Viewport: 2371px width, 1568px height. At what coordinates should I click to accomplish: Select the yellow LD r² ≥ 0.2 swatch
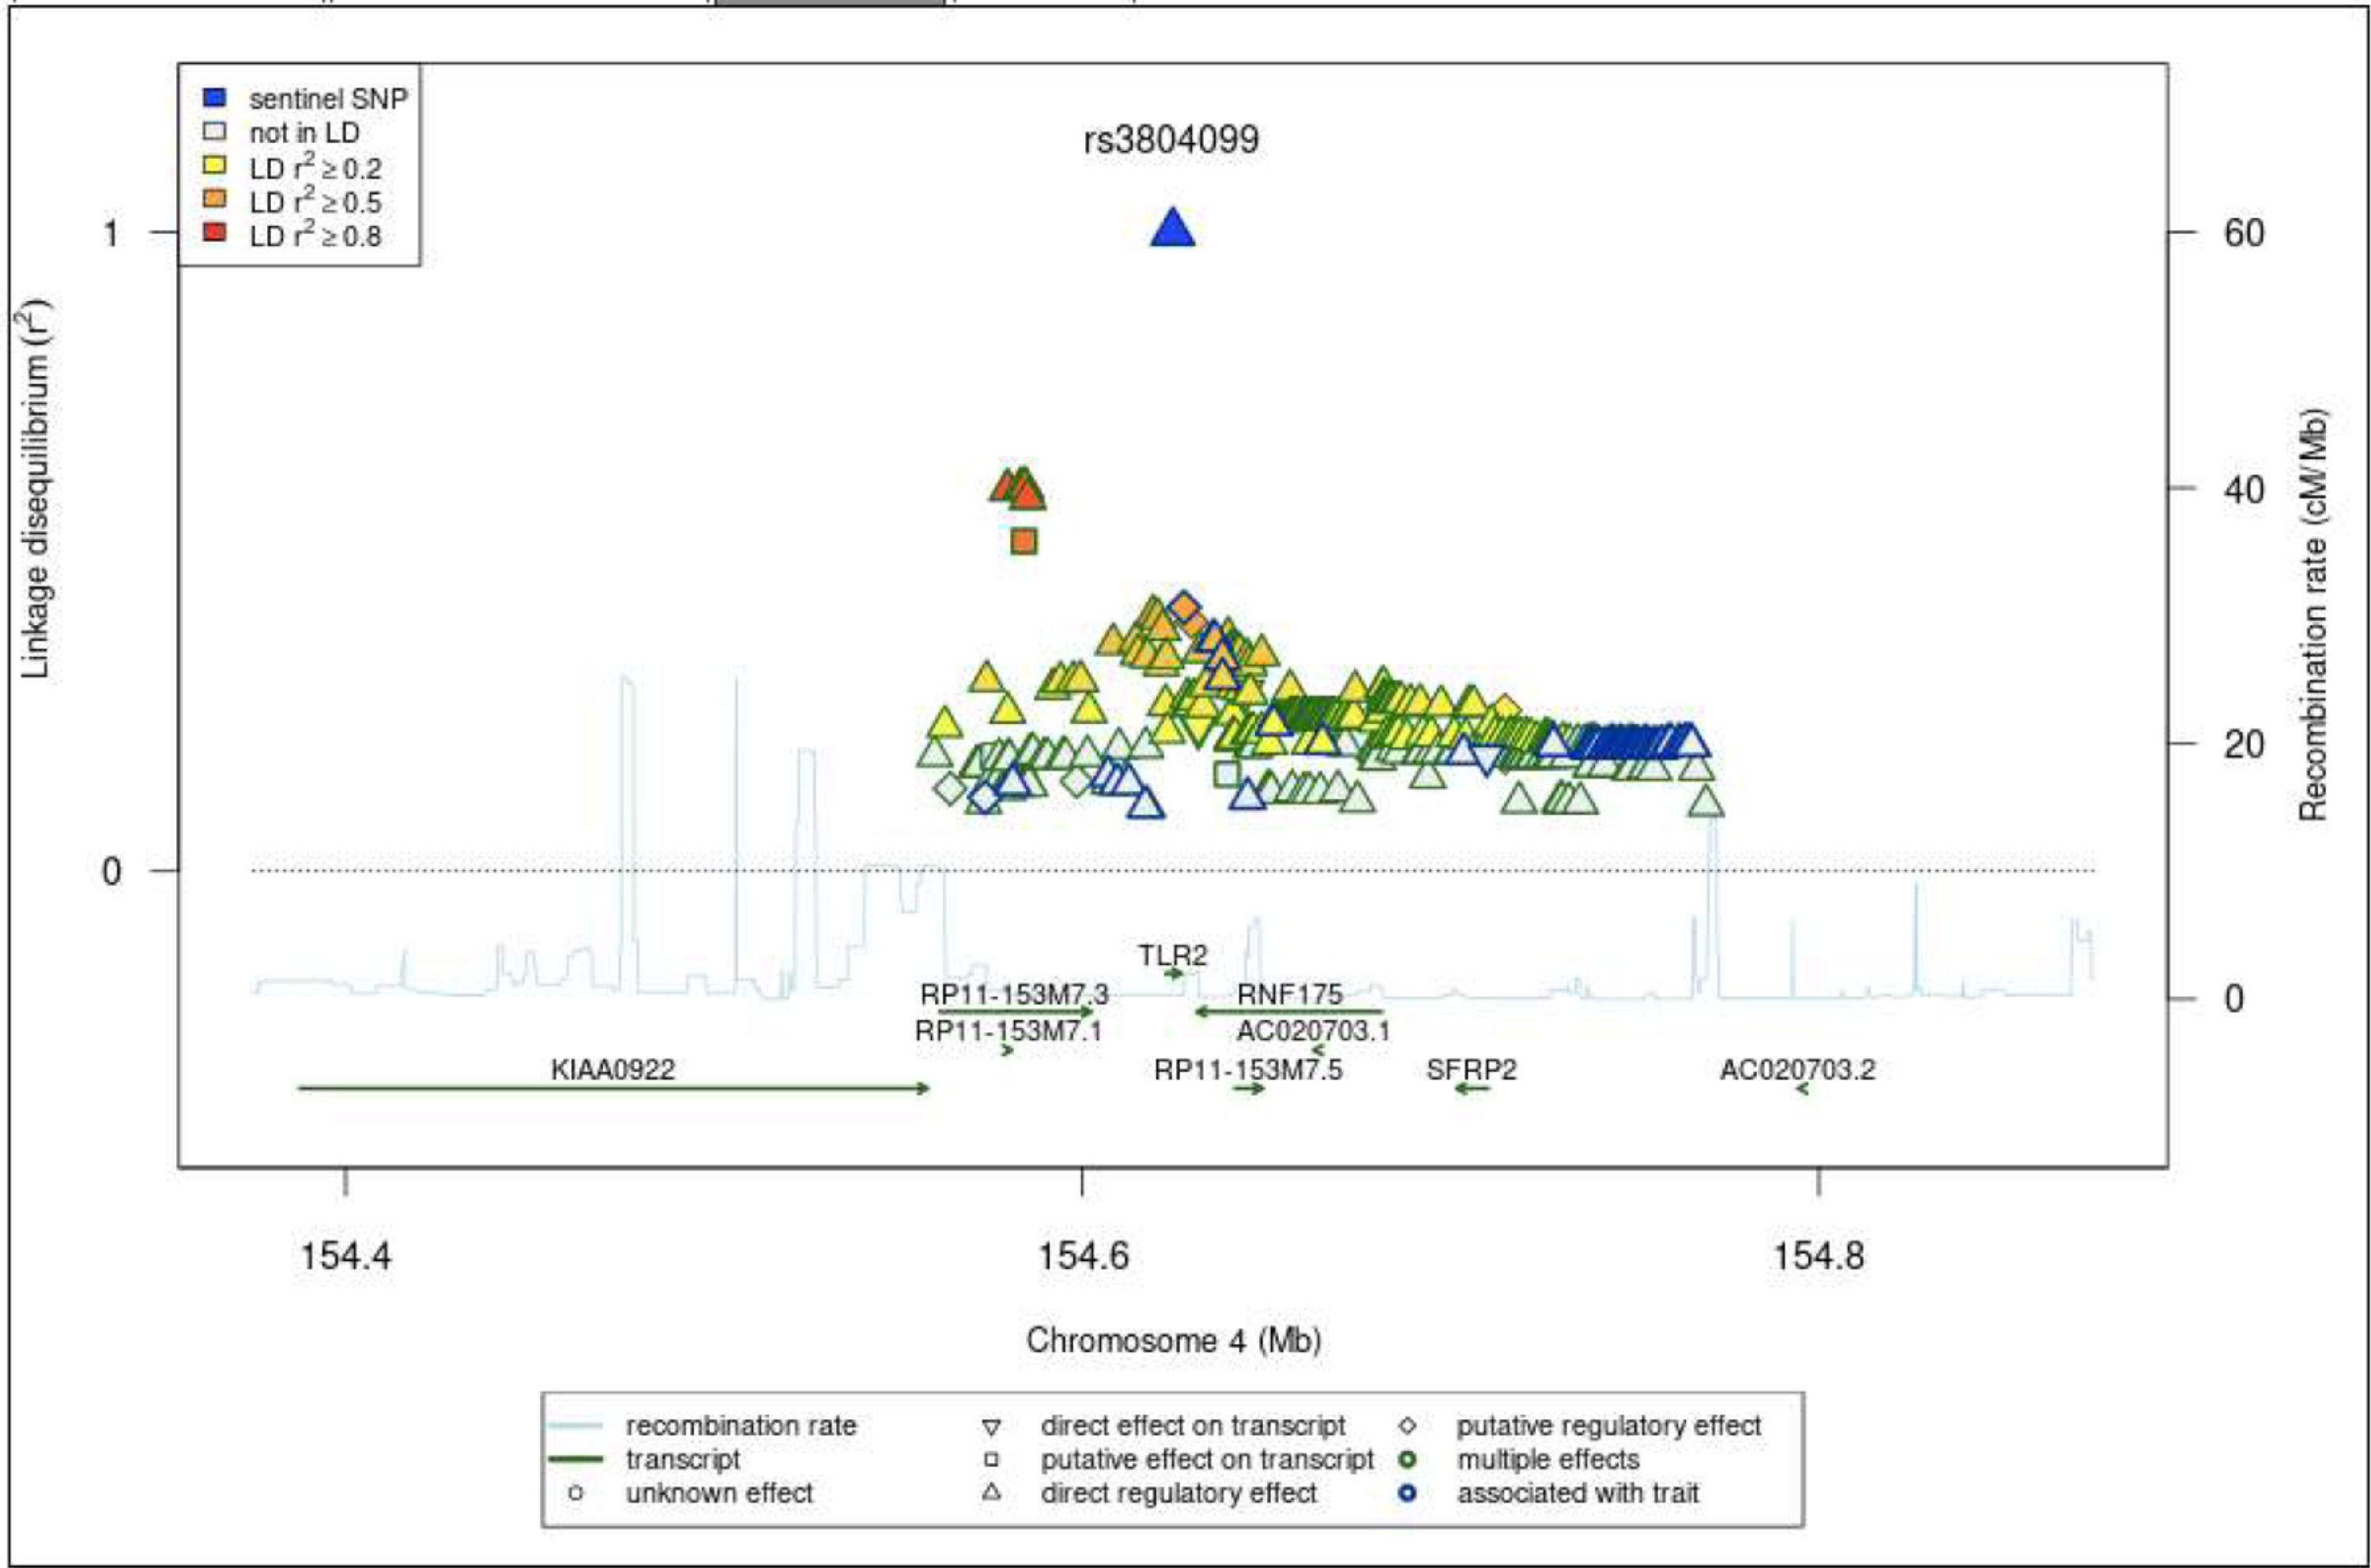coord(215,166)
